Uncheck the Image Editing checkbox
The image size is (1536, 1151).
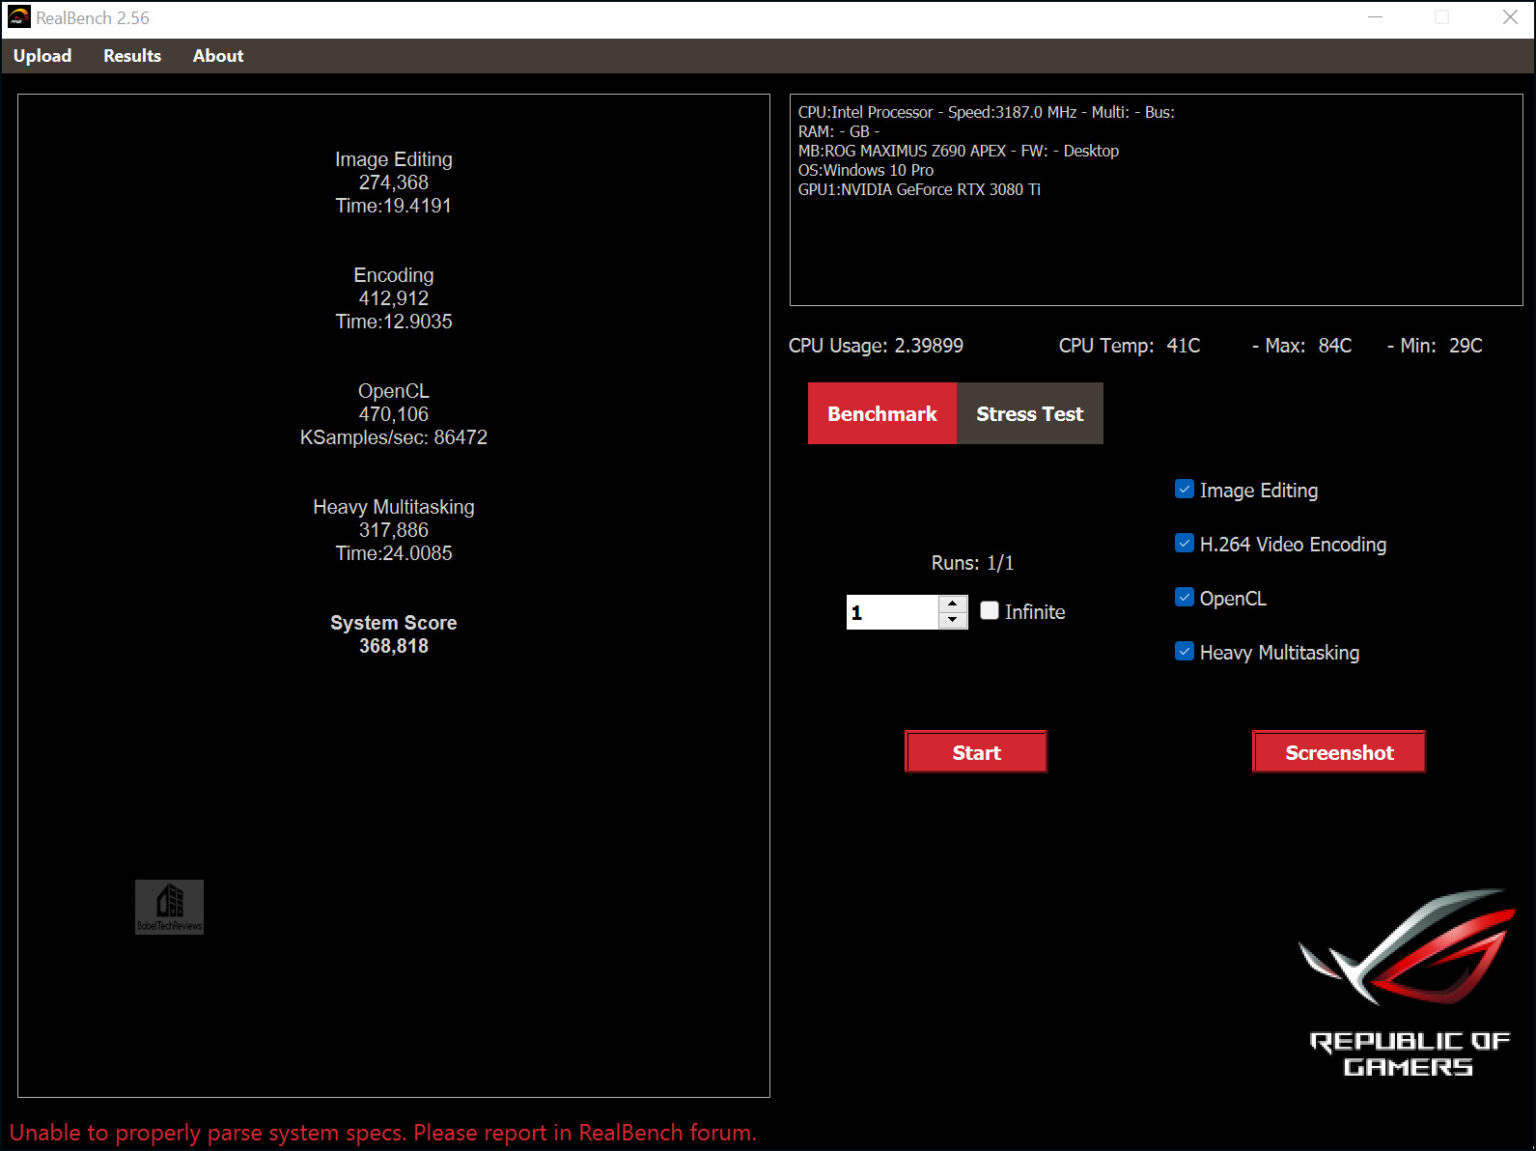[1185, 489]
